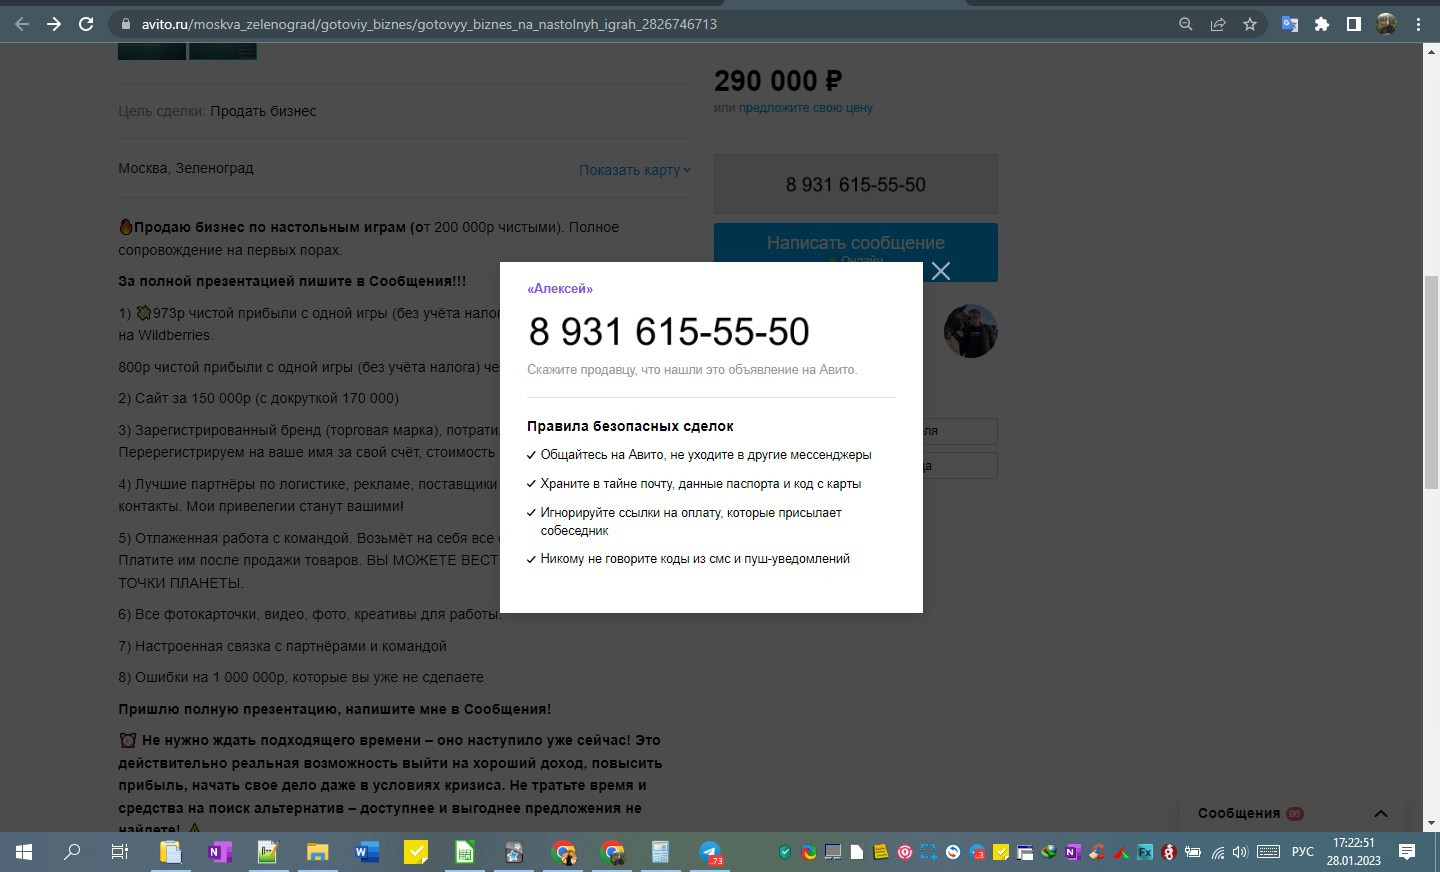Expand the Сообщения chat panel
The width and height of the screenshot is (1440, 872).
click(x=1293, y=813)
